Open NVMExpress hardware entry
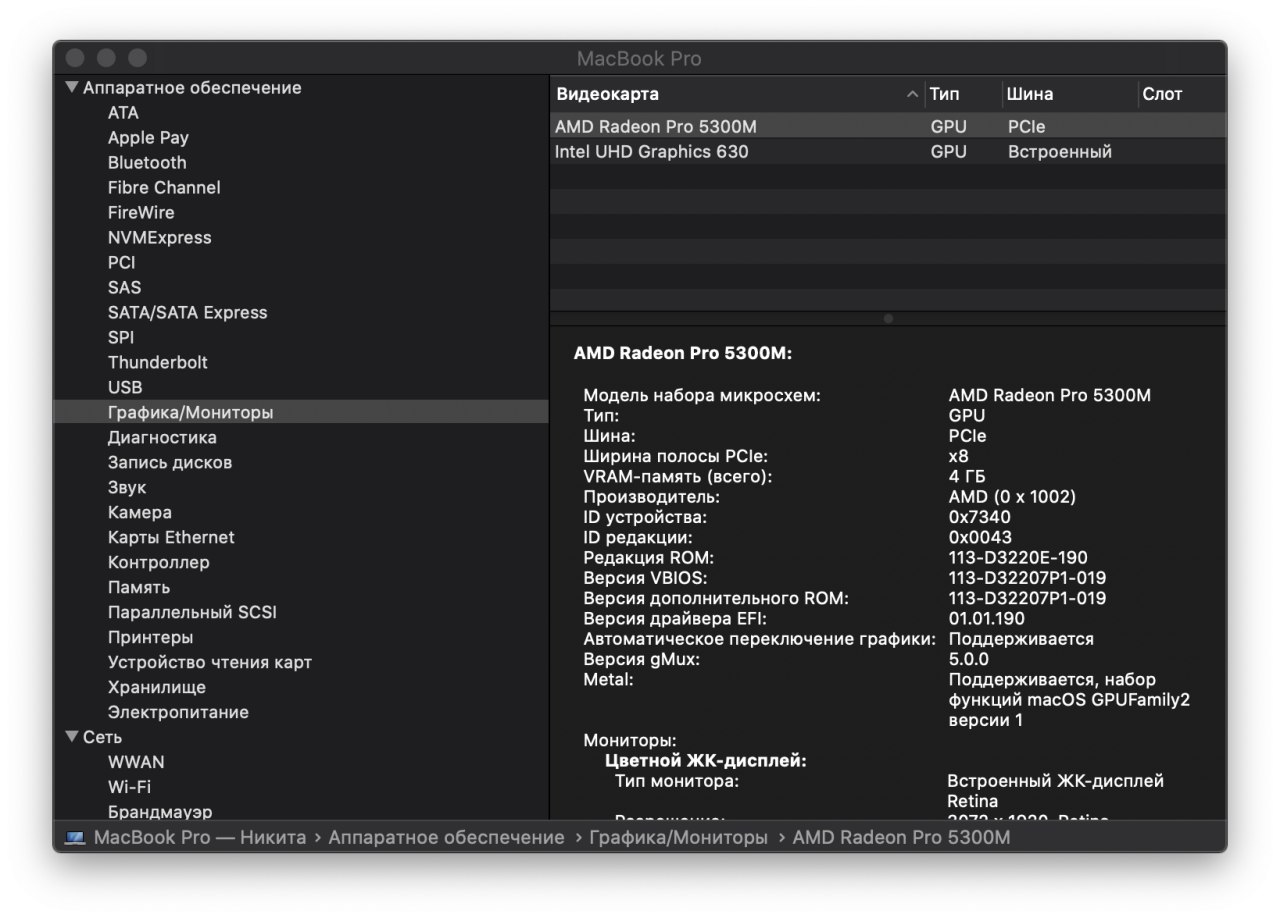1280x918 pixels. (x=159, y=237)
